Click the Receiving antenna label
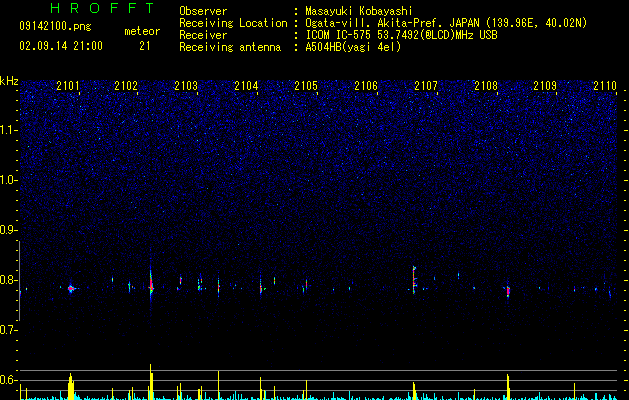 [230, 47]
